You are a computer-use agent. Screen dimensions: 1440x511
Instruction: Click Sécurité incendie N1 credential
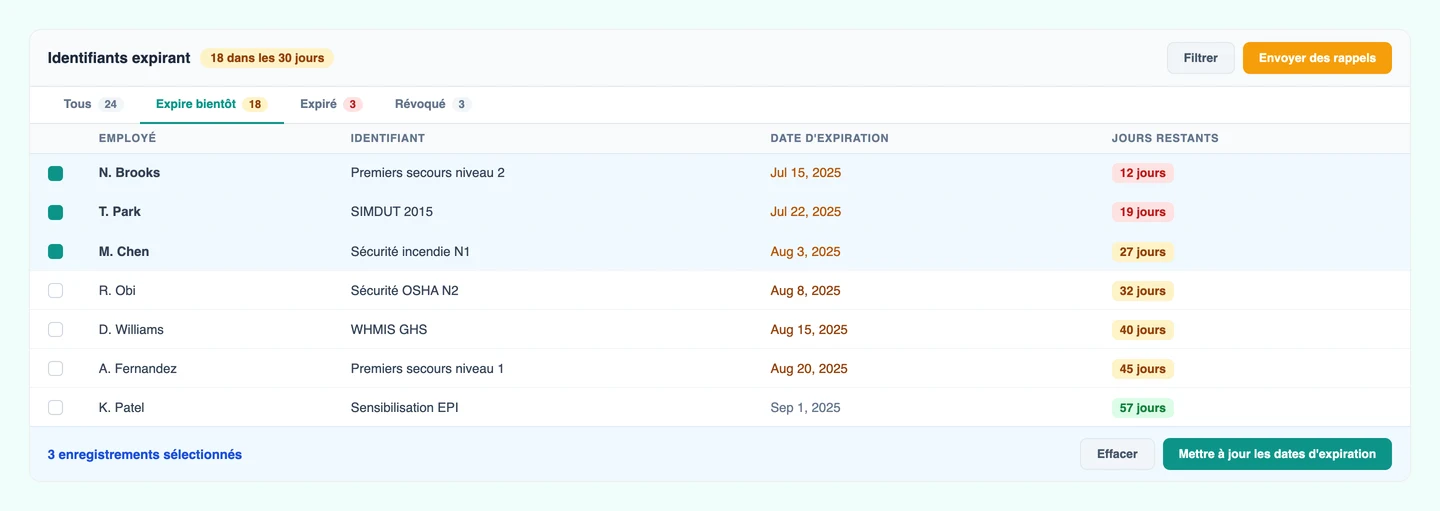click(410, 252)
